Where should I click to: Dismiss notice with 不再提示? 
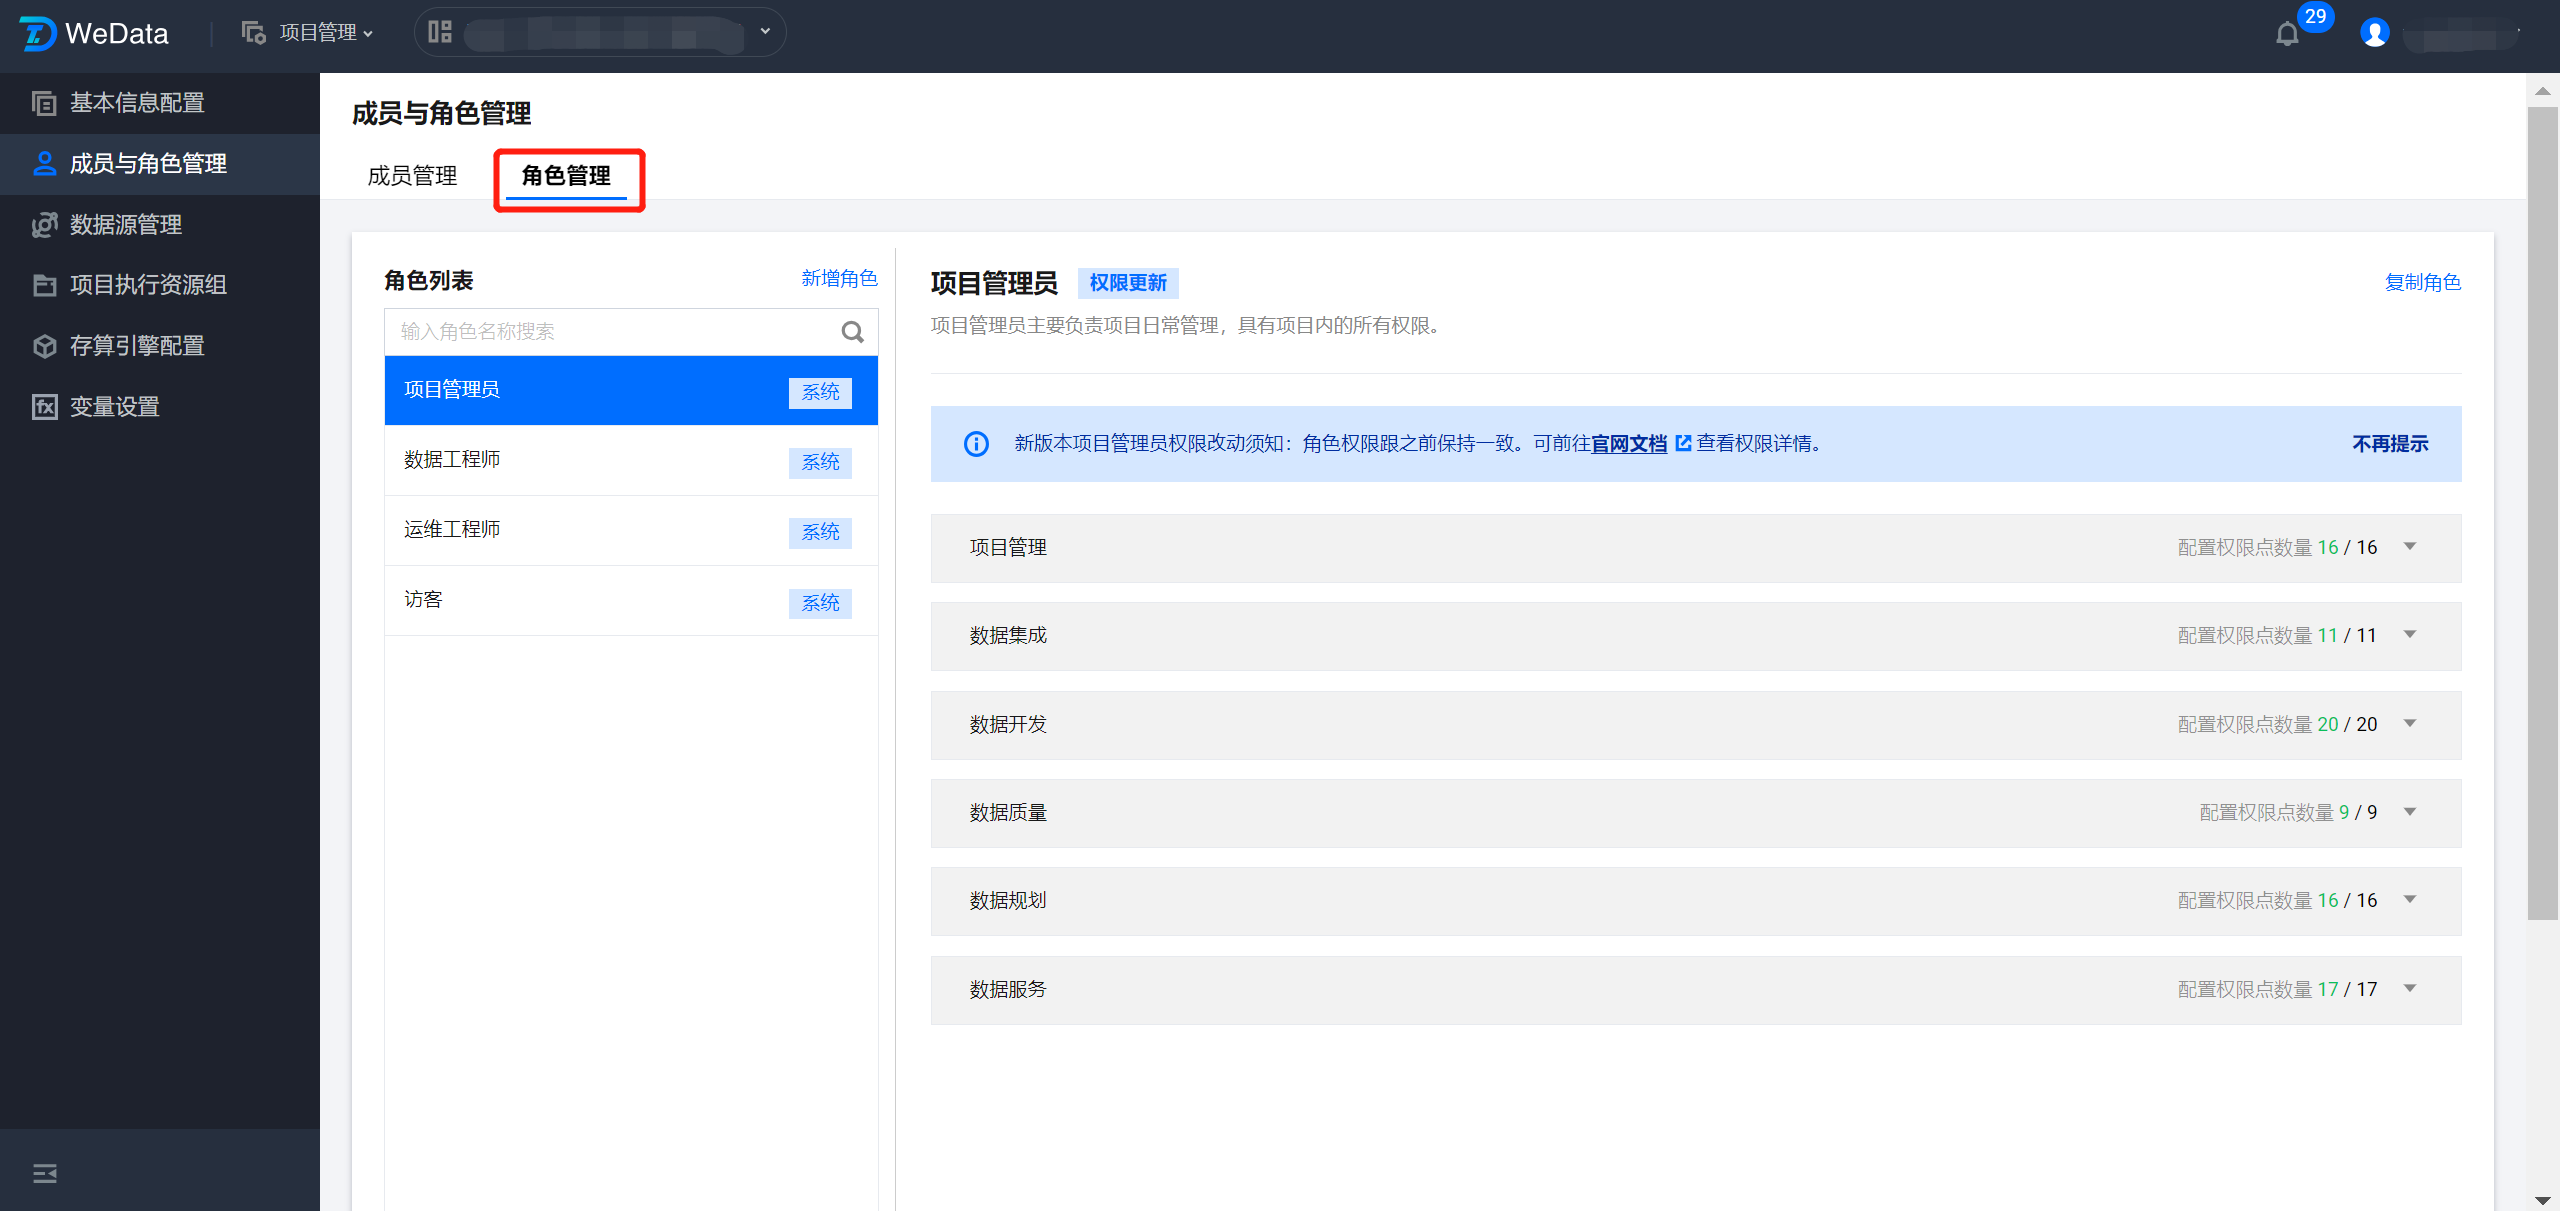click(2389, 444)
